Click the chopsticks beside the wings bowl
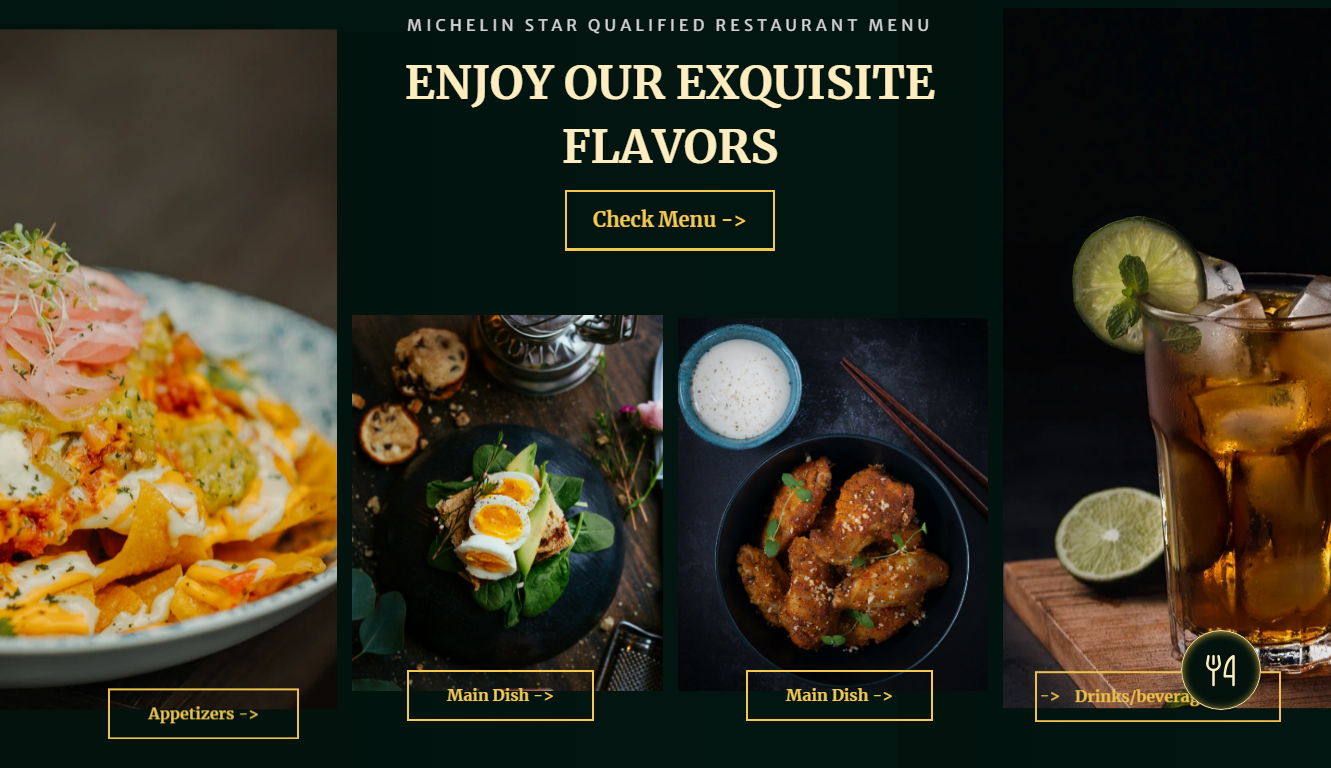This screenshot has width=1331, height=768. [913, 433]
